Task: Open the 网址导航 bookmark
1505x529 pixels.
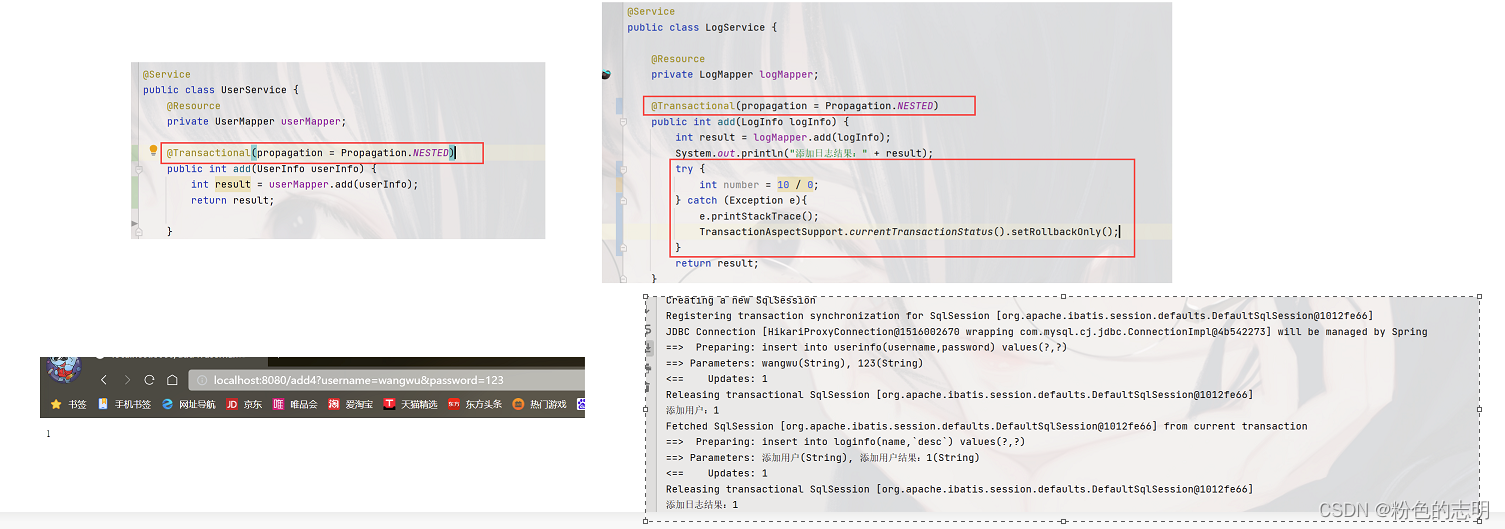Action: tap(188, 404)
